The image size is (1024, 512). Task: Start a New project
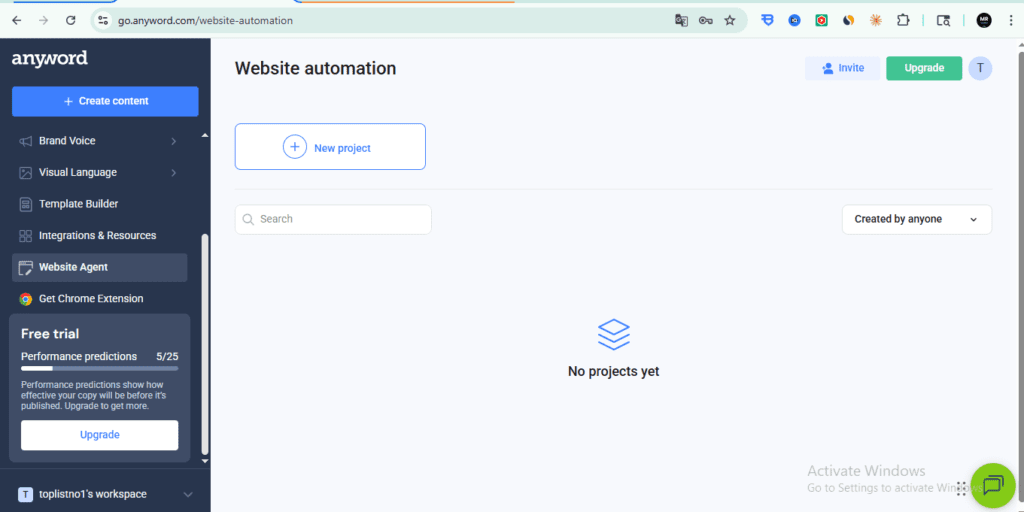pyautogui.click(x=330, y=147)
